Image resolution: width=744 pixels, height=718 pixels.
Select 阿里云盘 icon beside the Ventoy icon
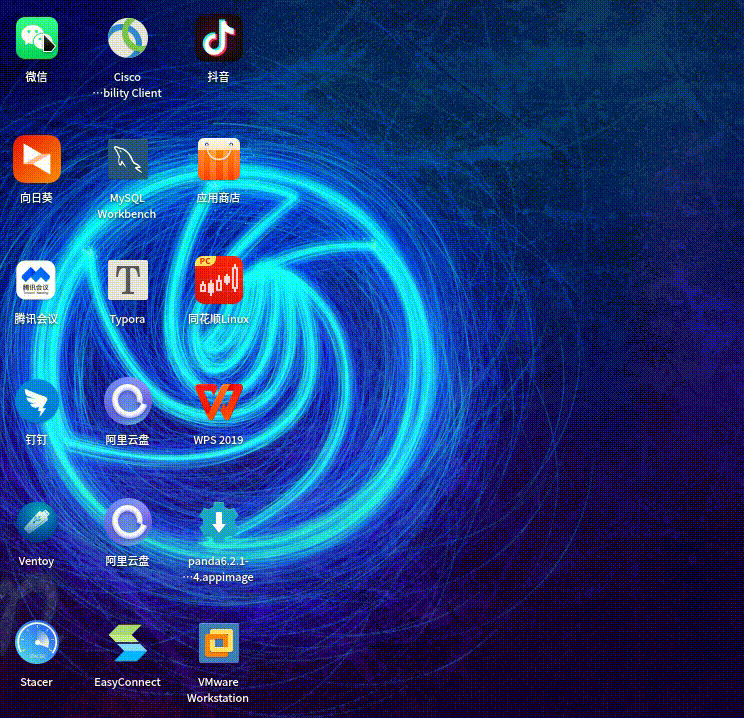pyautogui.click(x=128, y=522)
